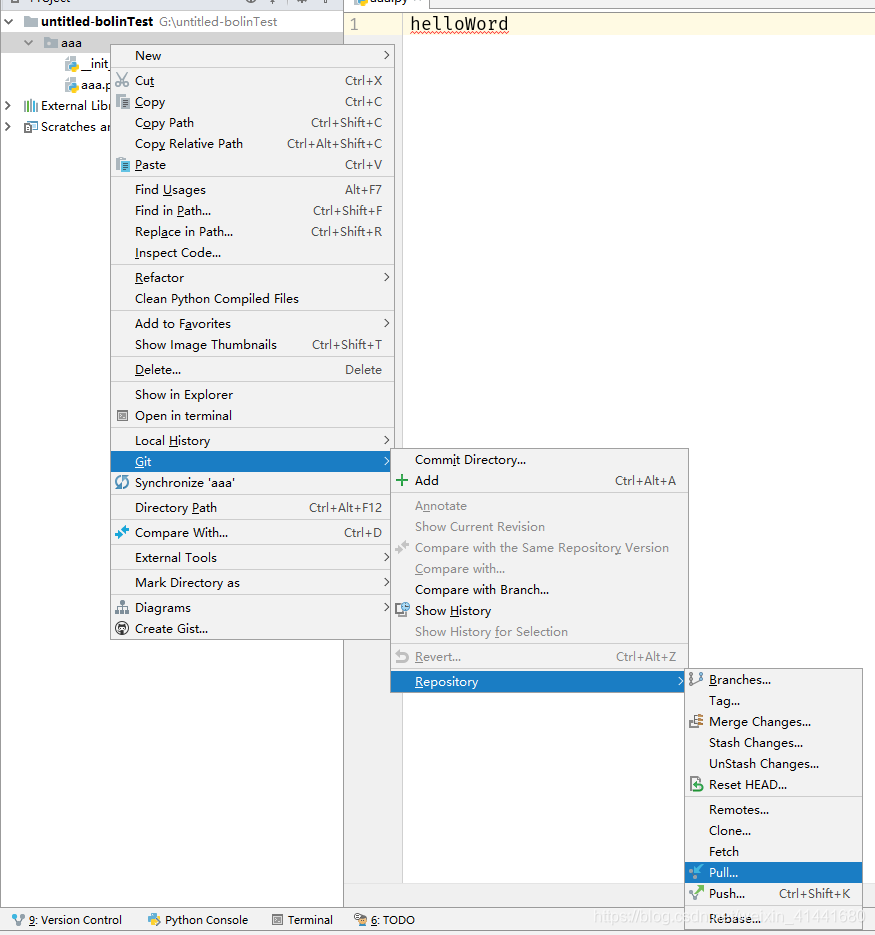Choose Fetch in Repository submenu
Viewport: 875px width, 935px height.
(x=774, y=852)
